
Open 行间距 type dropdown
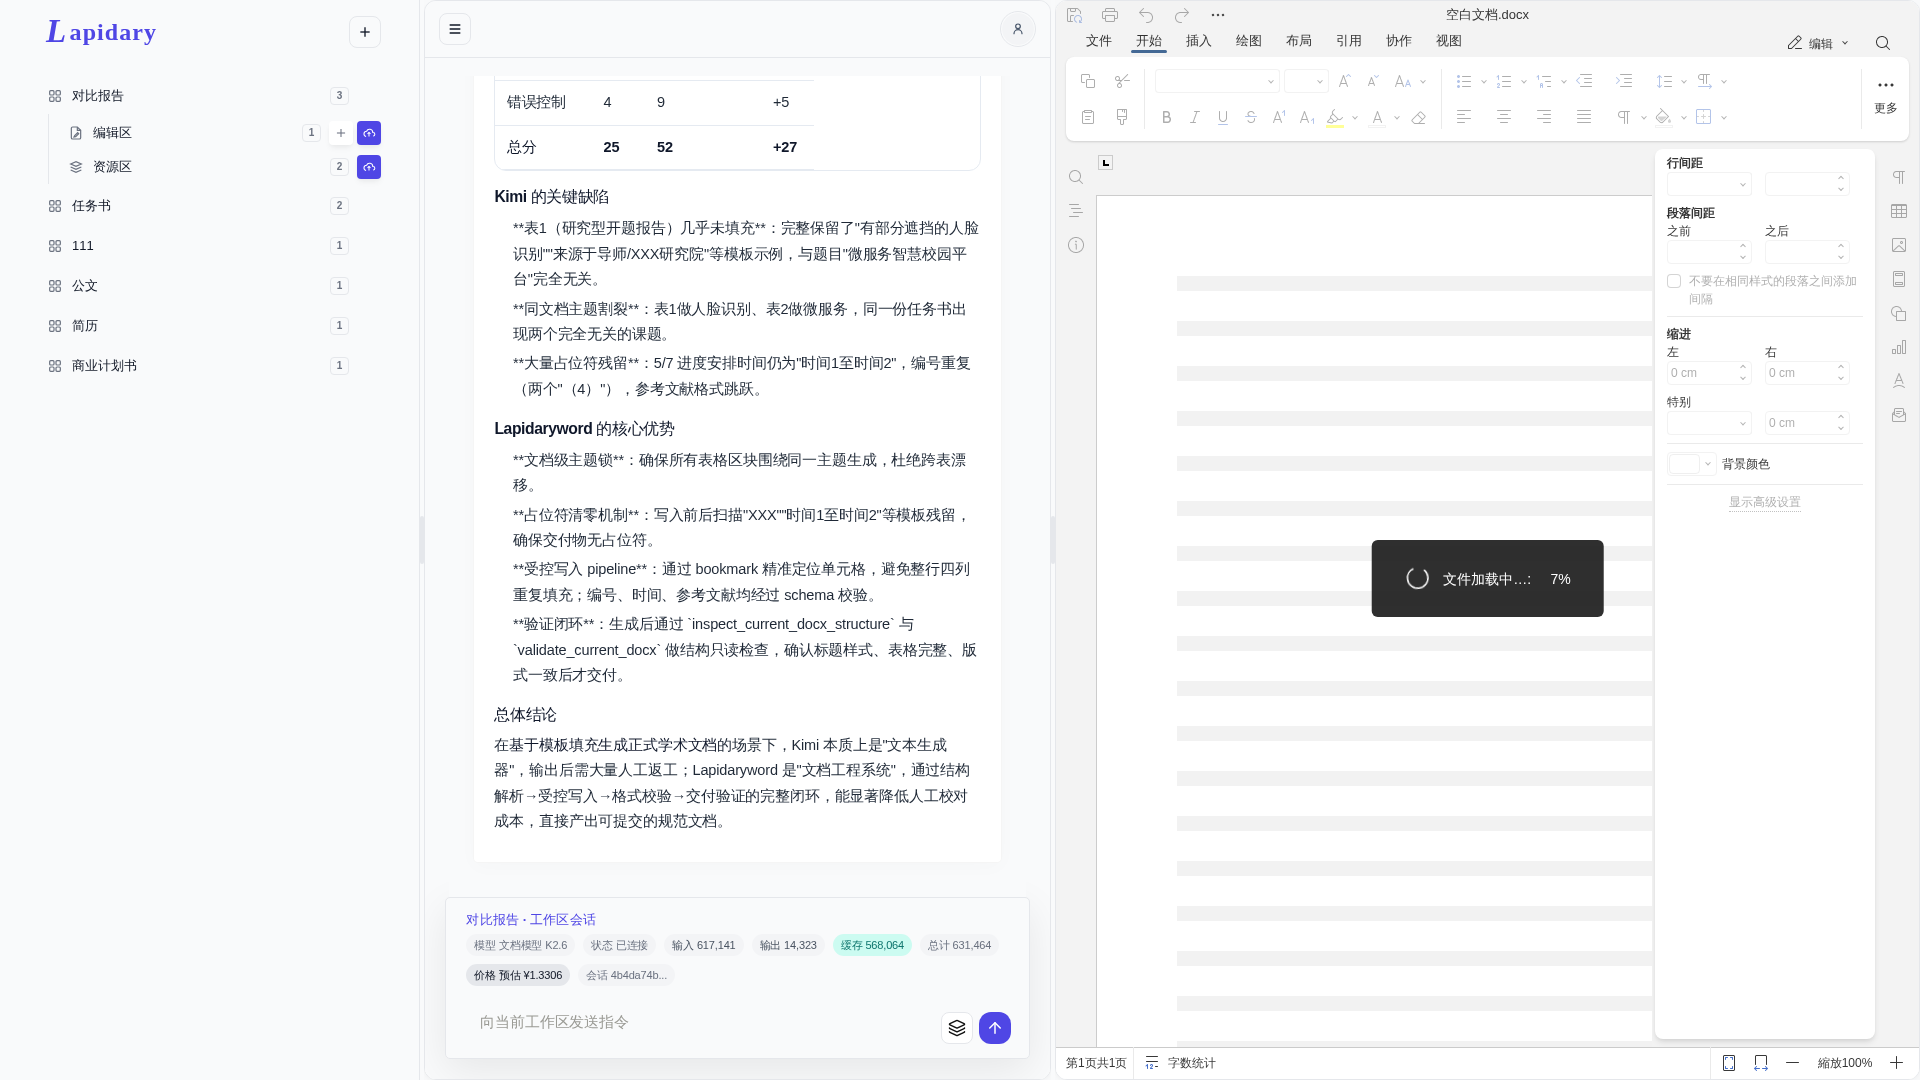pos(1709,184)
